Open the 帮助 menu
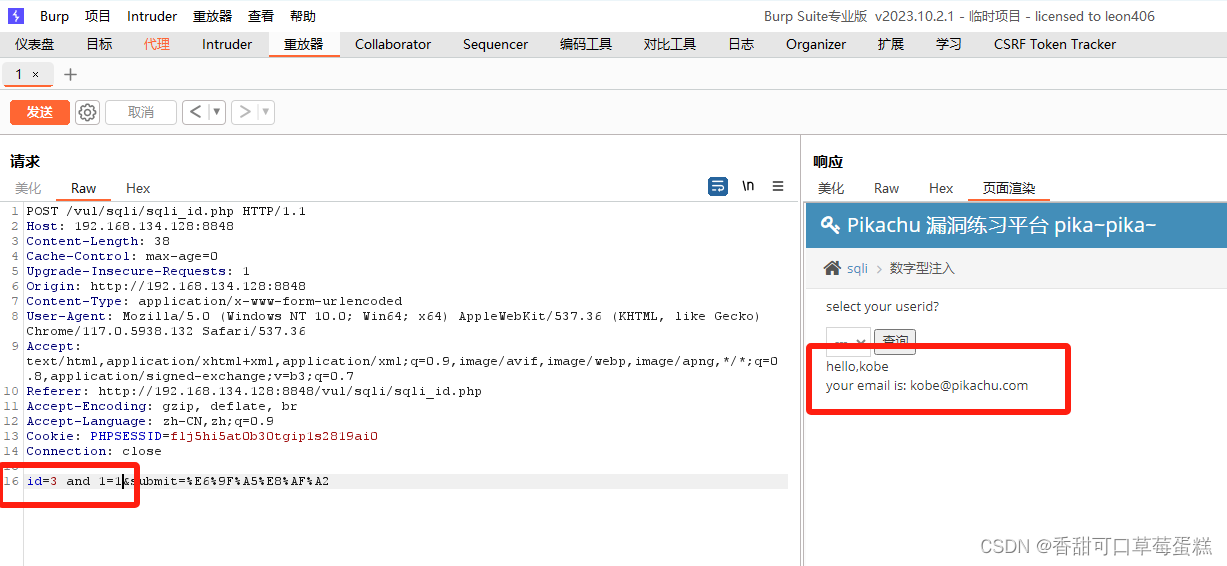The height and width of the screenshot is (566, 1227). (x=303, y=16)
